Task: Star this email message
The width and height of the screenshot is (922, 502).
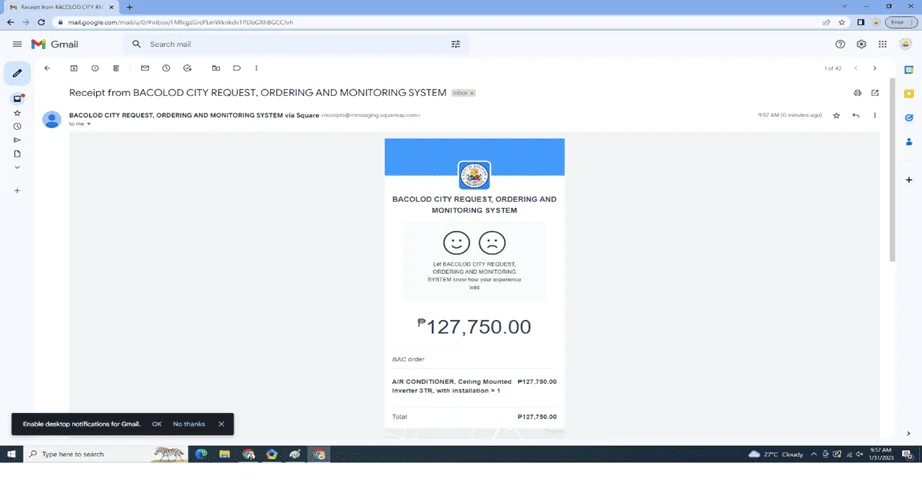Action: tap(836, 116)
